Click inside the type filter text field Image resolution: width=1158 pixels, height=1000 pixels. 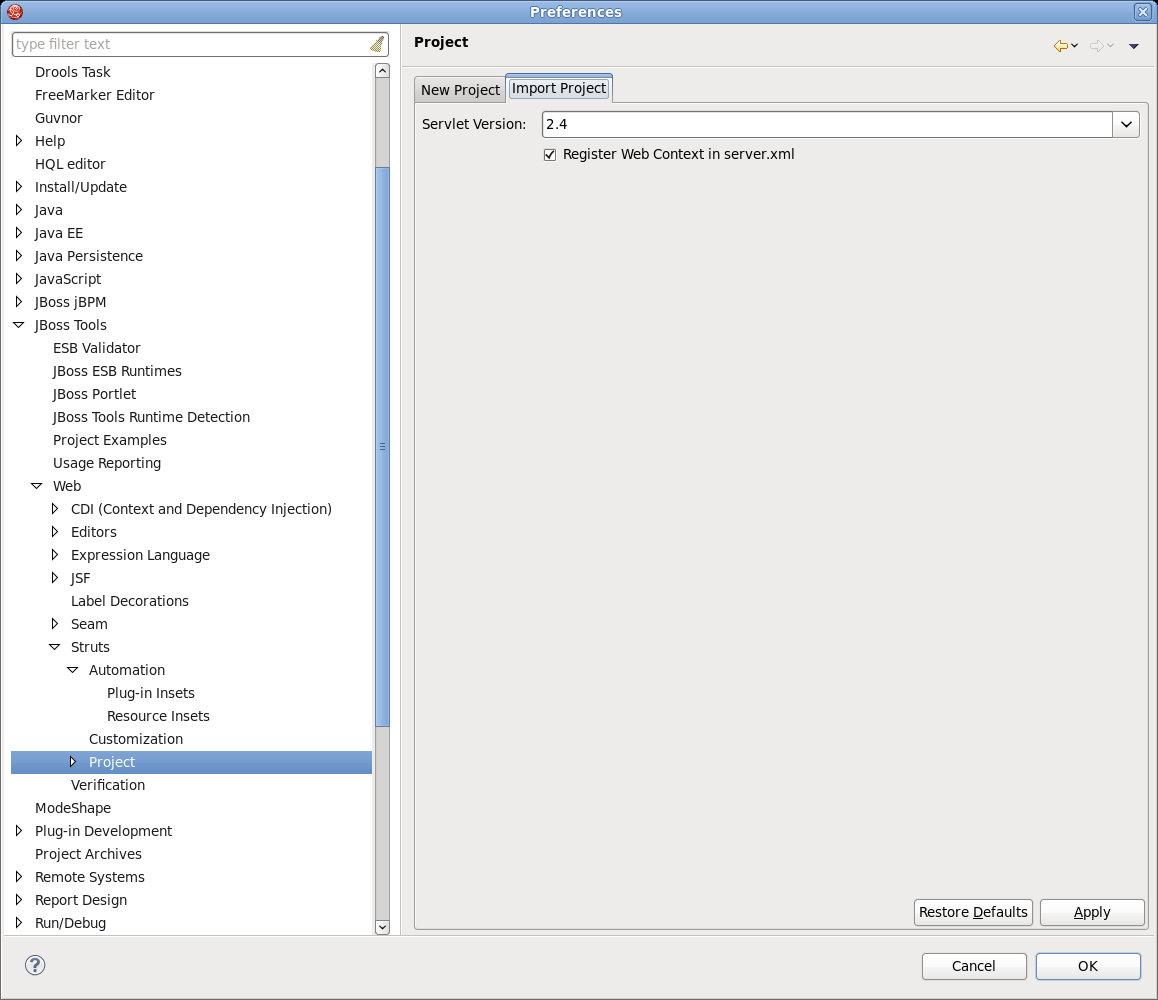[x=180, y=44]
